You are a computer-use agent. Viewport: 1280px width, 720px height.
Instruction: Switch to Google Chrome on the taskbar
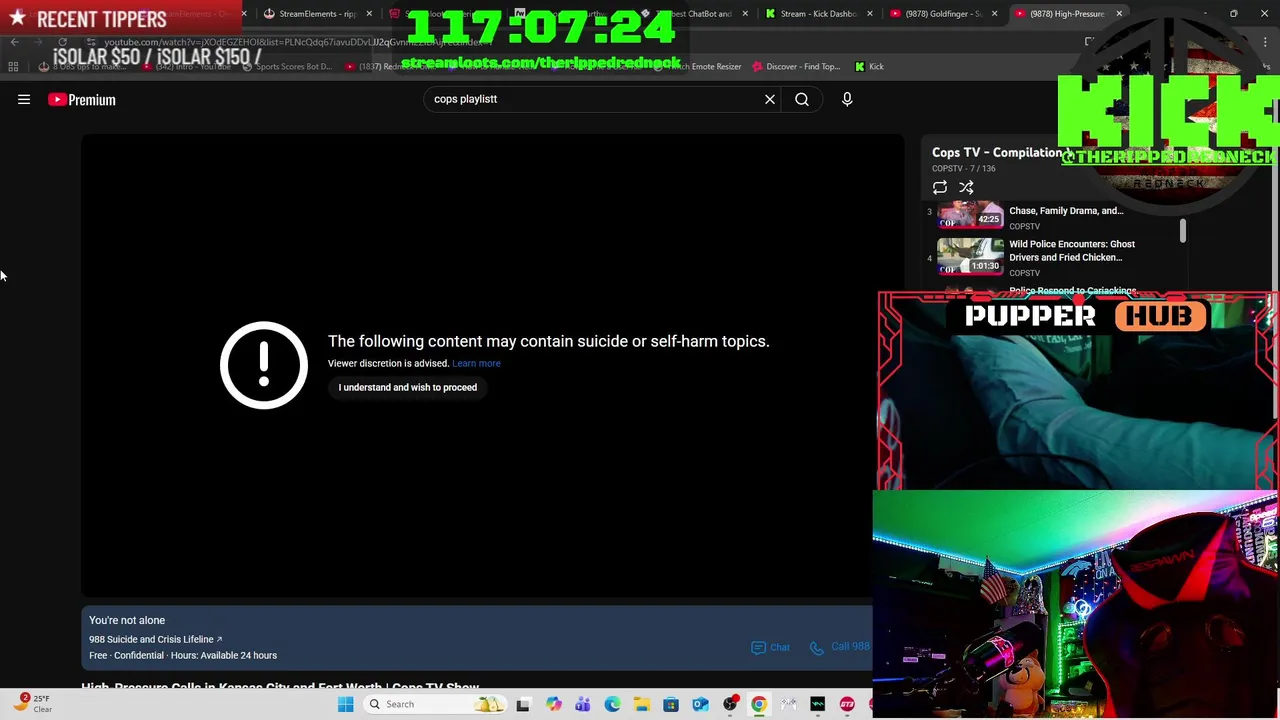pos(759,704)
